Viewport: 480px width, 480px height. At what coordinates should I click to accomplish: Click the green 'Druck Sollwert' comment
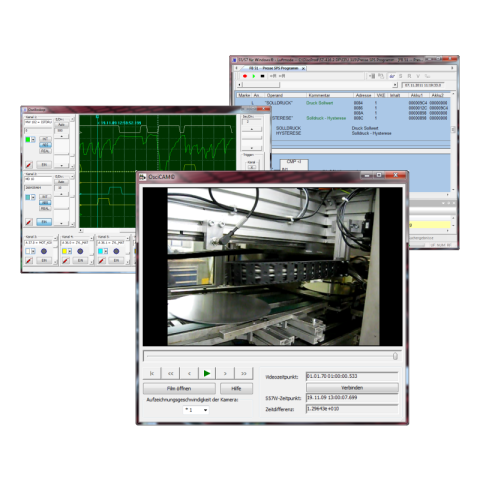click(319, 103)
